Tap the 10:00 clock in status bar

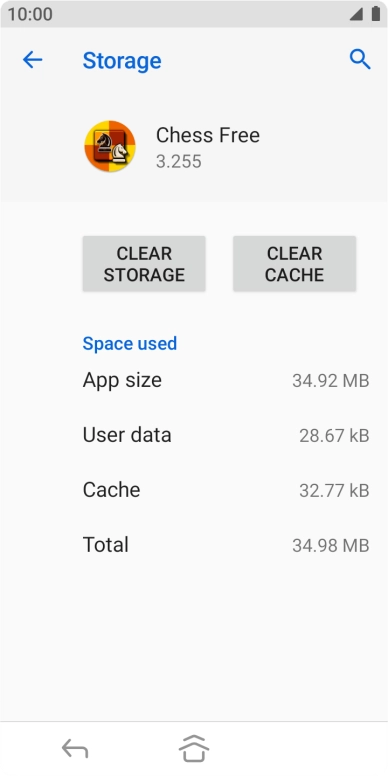30,14
